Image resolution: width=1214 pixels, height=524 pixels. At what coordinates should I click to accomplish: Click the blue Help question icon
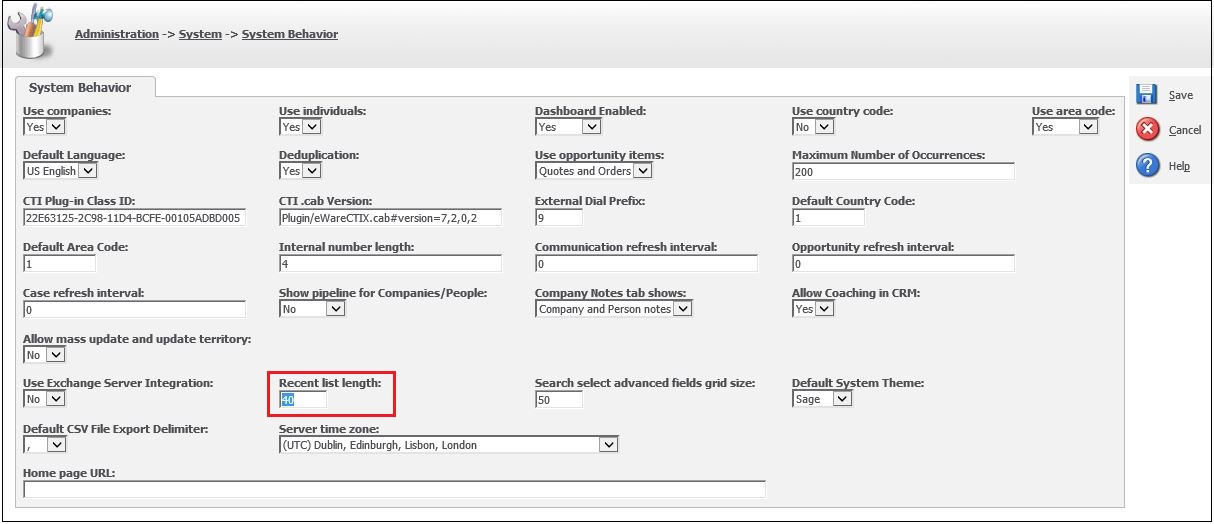[1148, 165]
